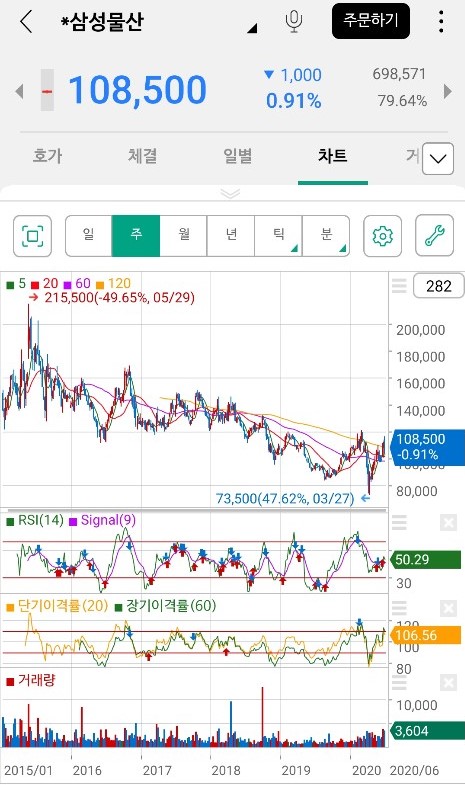Viewport: 465px width, 785px height.
Task: Tap the purple 60 moving average legend
Action: coord(77,284)
